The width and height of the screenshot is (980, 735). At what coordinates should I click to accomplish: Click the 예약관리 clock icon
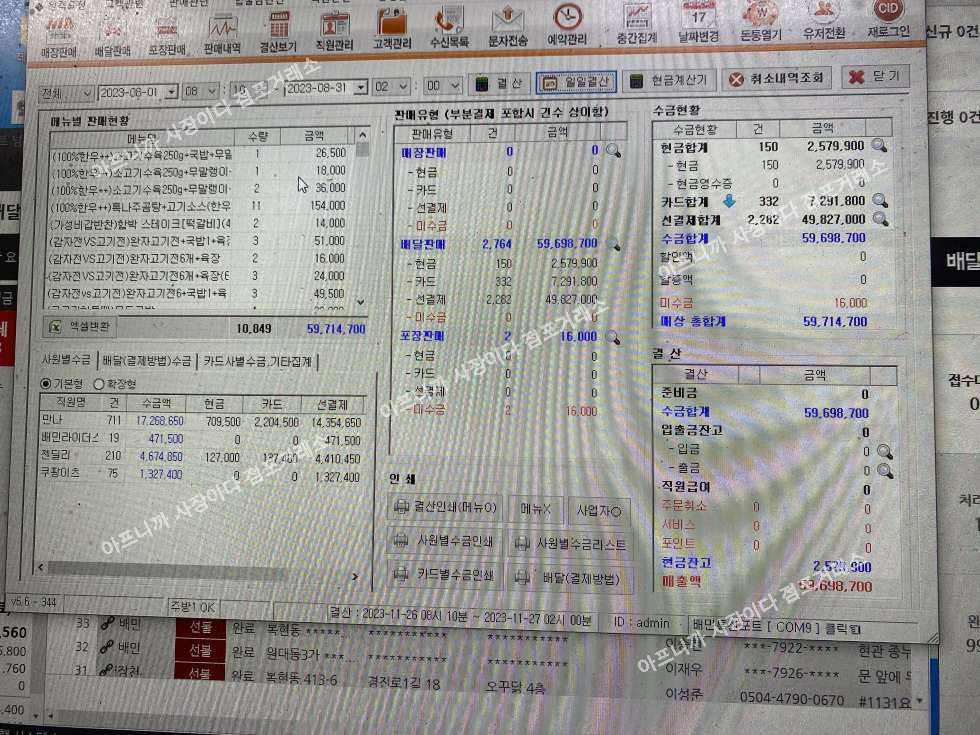568,24
